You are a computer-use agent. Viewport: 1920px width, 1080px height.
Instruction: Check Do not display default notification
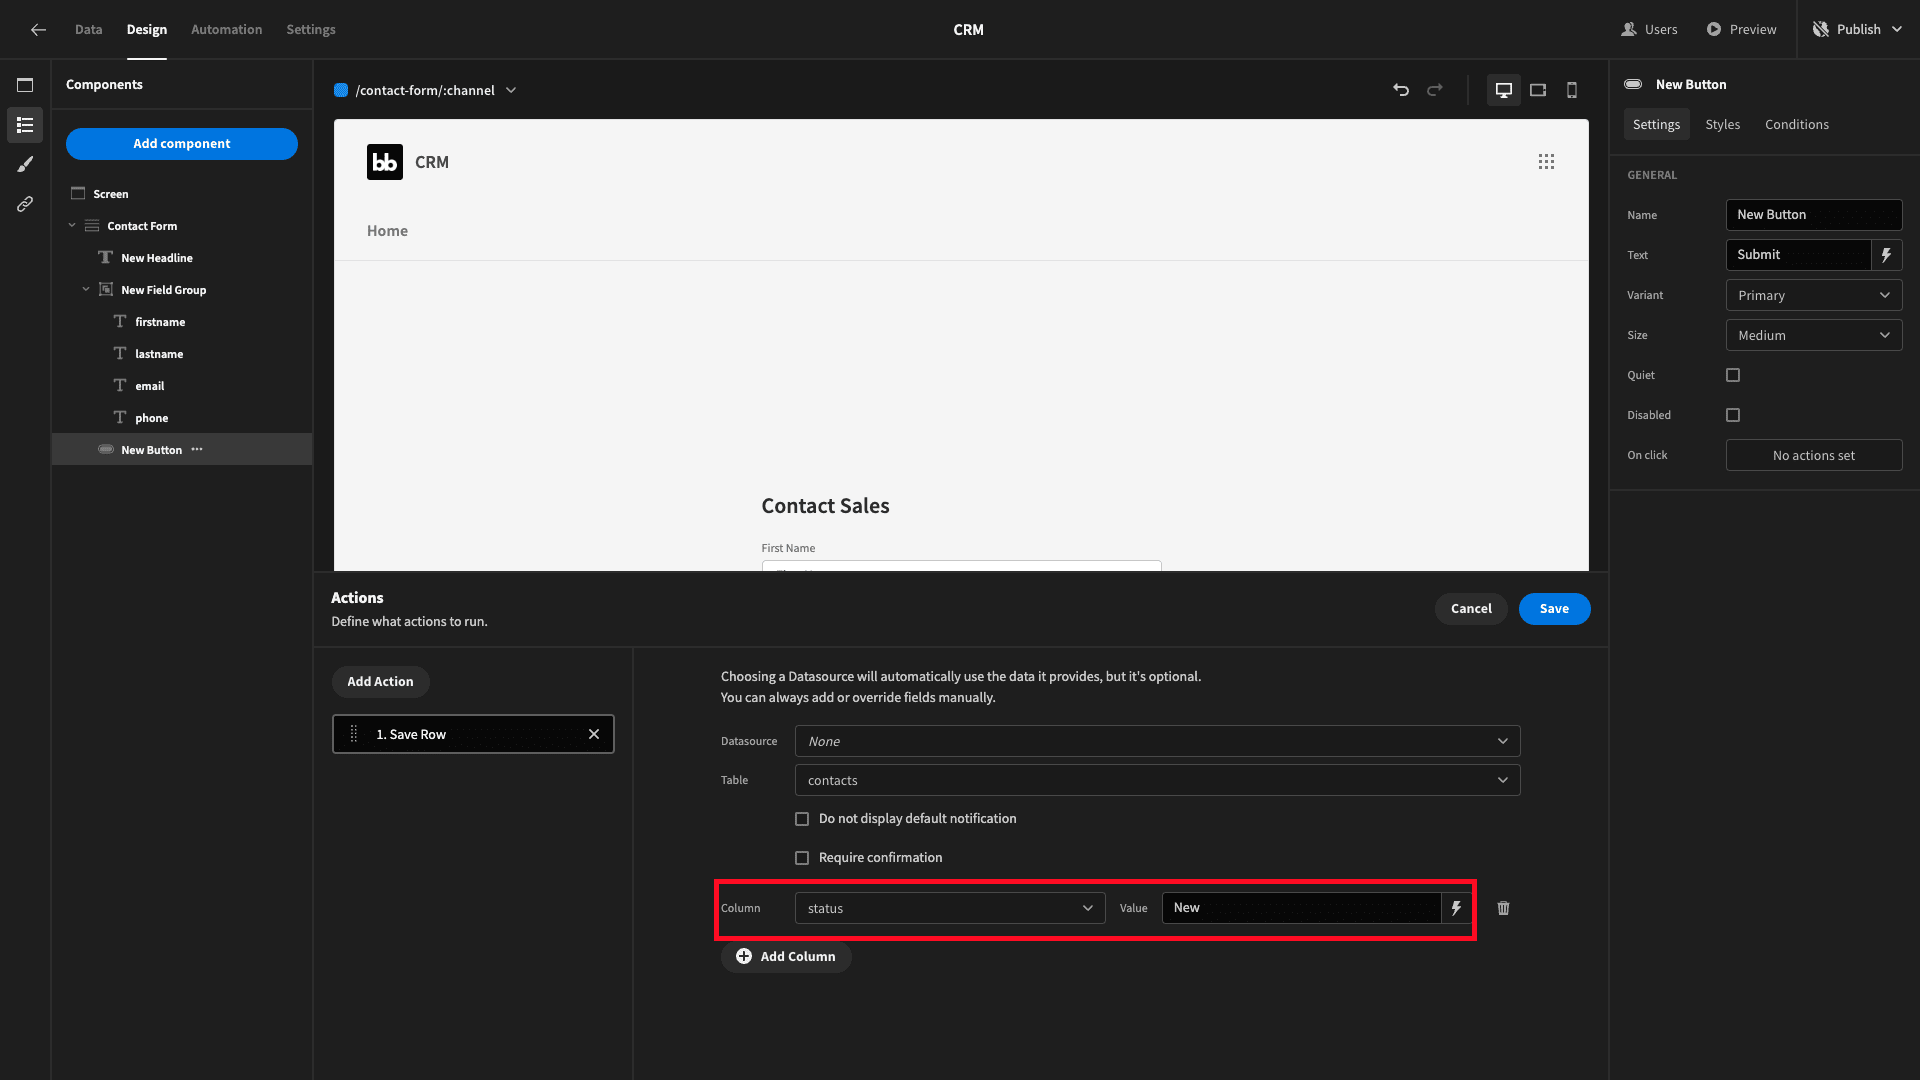(x=802, y=819)
